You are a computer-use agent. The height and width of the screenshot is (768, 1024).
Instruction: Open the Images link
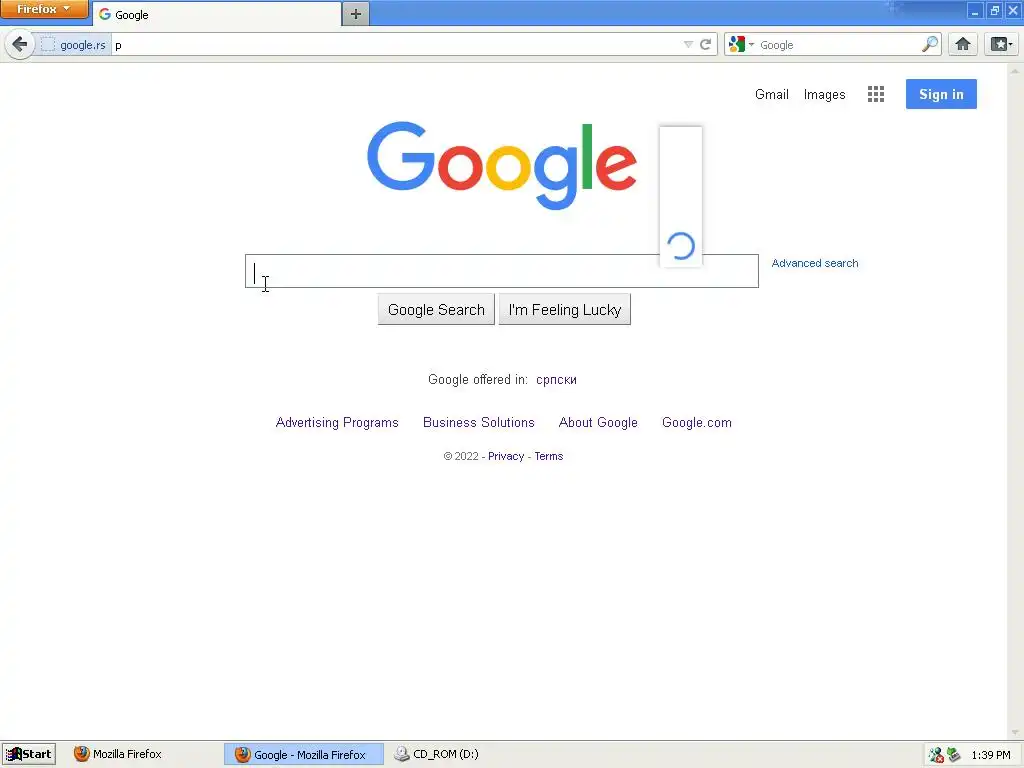click(824, 94)
